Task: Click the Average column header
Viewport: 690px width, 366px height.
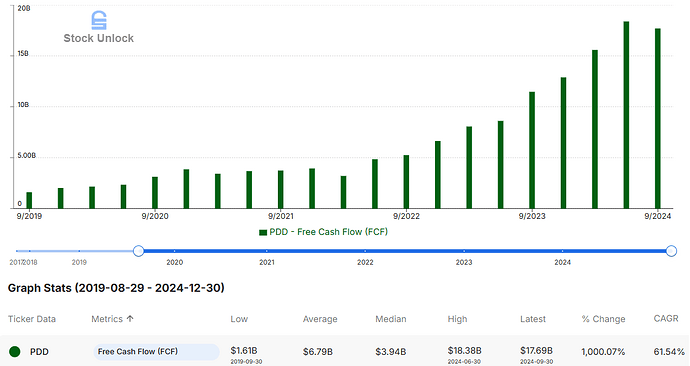Action: click(x=320, y=319)
